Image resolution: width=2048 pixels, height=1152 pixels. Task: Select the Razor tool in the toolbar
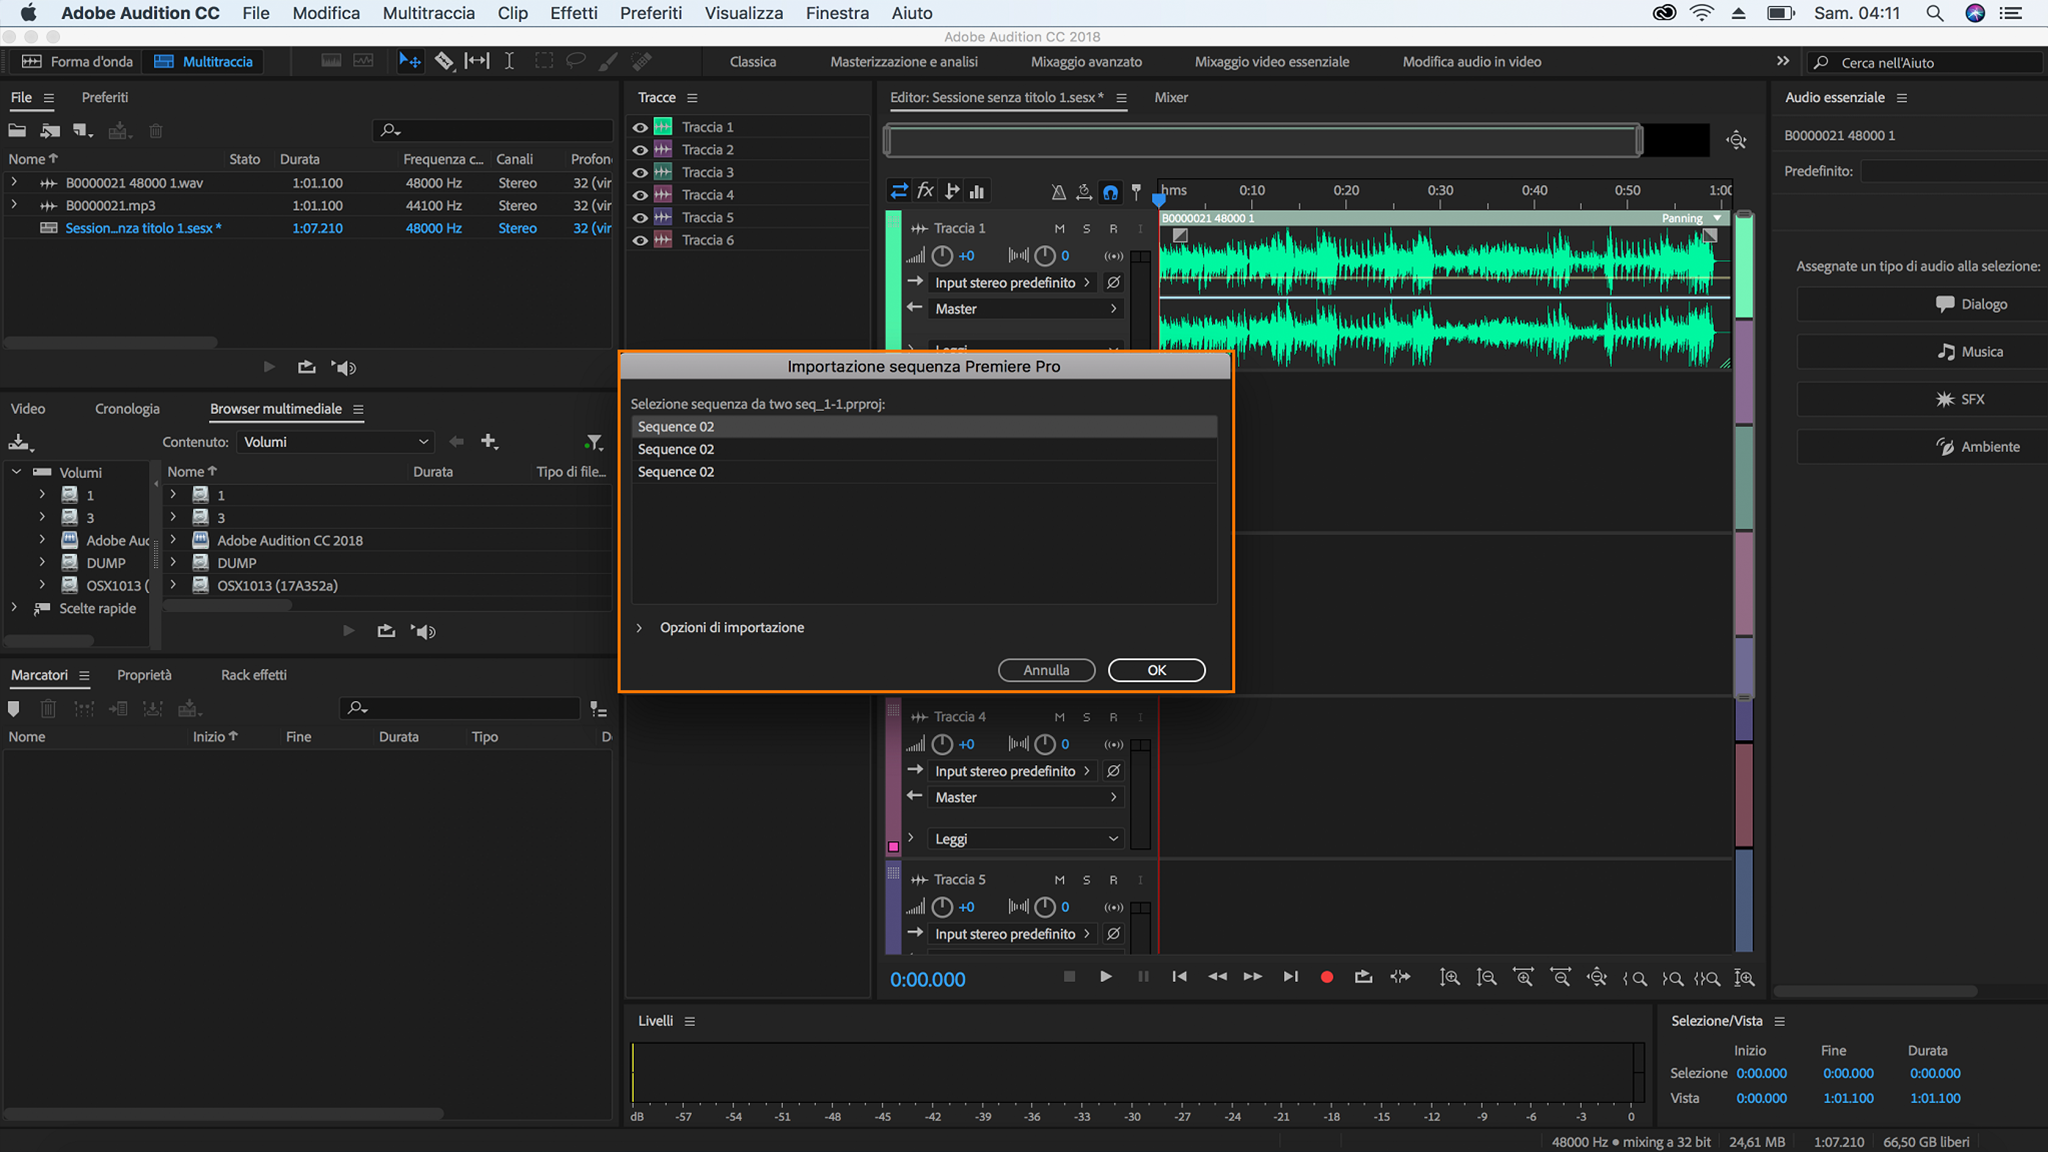click(x=445, y=61)
